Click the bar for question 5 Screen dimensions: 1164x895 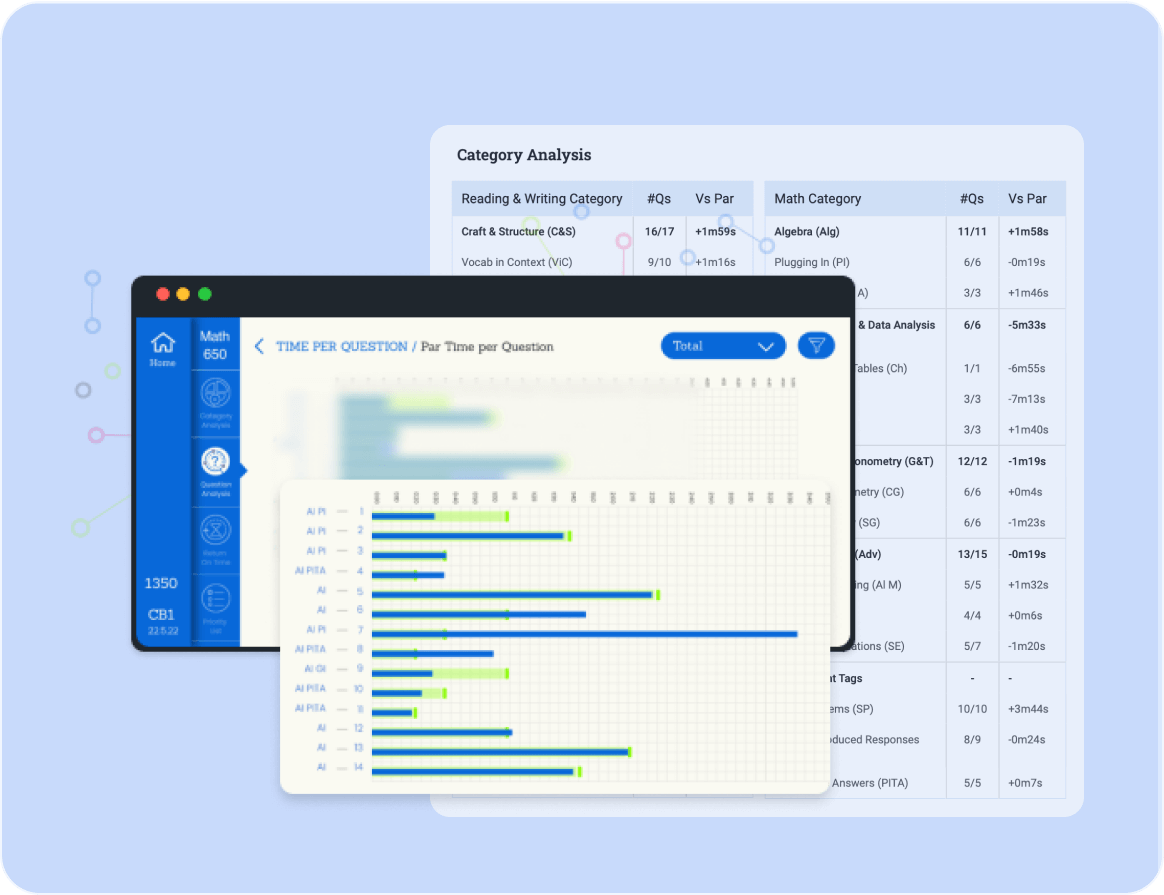point(512,594)
